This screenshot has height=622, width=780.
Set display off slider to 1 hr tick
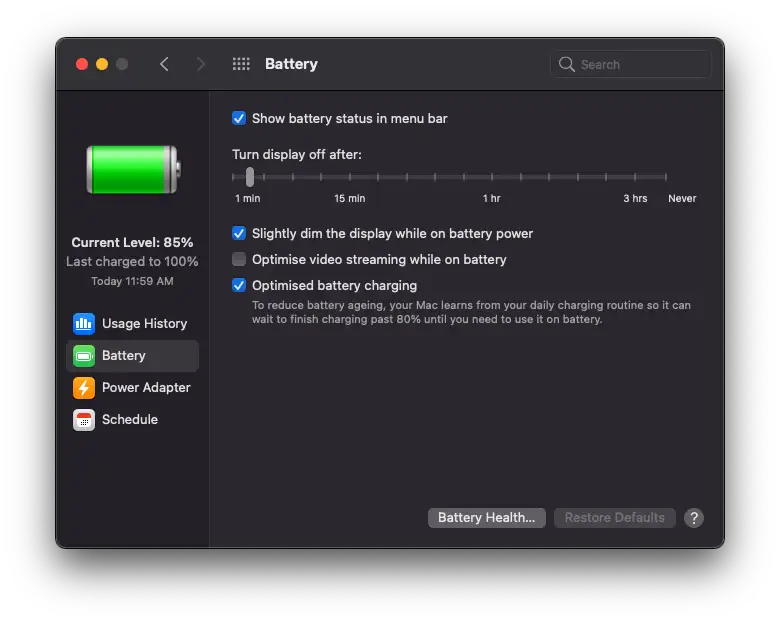492,177
